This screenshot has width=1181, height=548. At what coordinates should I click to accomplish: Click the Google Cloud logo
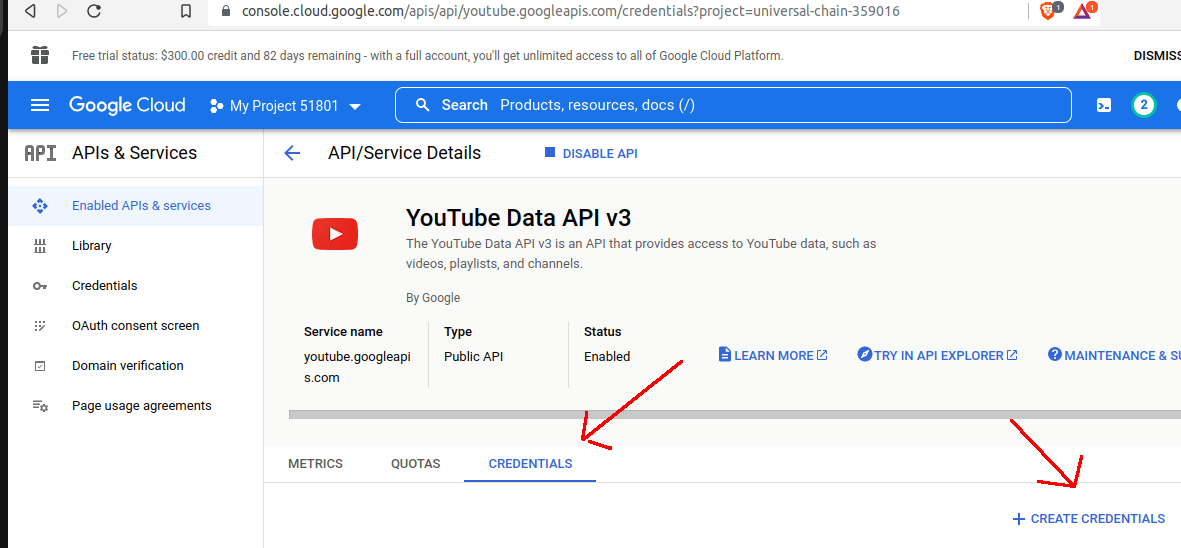click(x=127, y=105)
